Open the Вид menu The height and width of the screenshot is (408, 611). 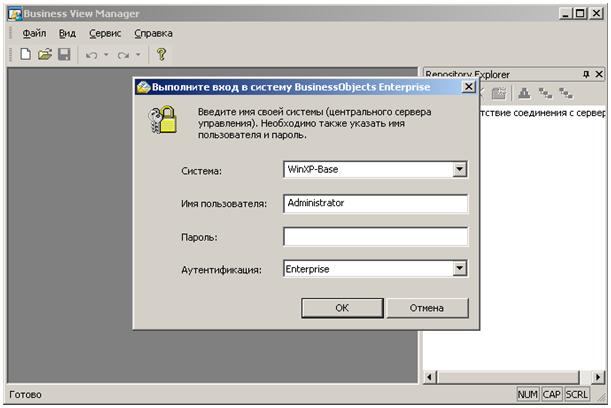point(67,34)
